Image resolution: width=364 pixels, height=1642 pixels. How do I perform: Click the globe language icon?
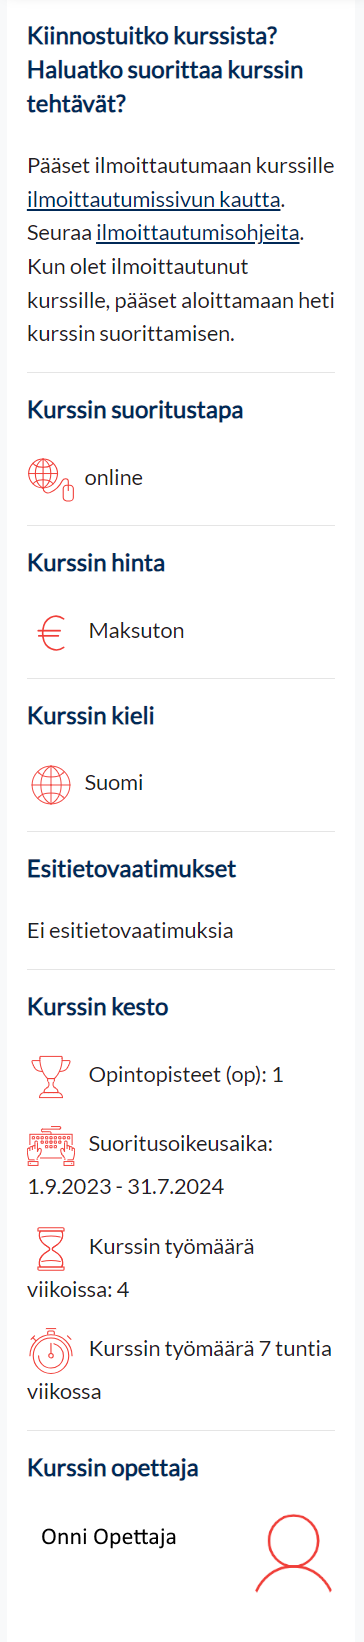[51, 784]
